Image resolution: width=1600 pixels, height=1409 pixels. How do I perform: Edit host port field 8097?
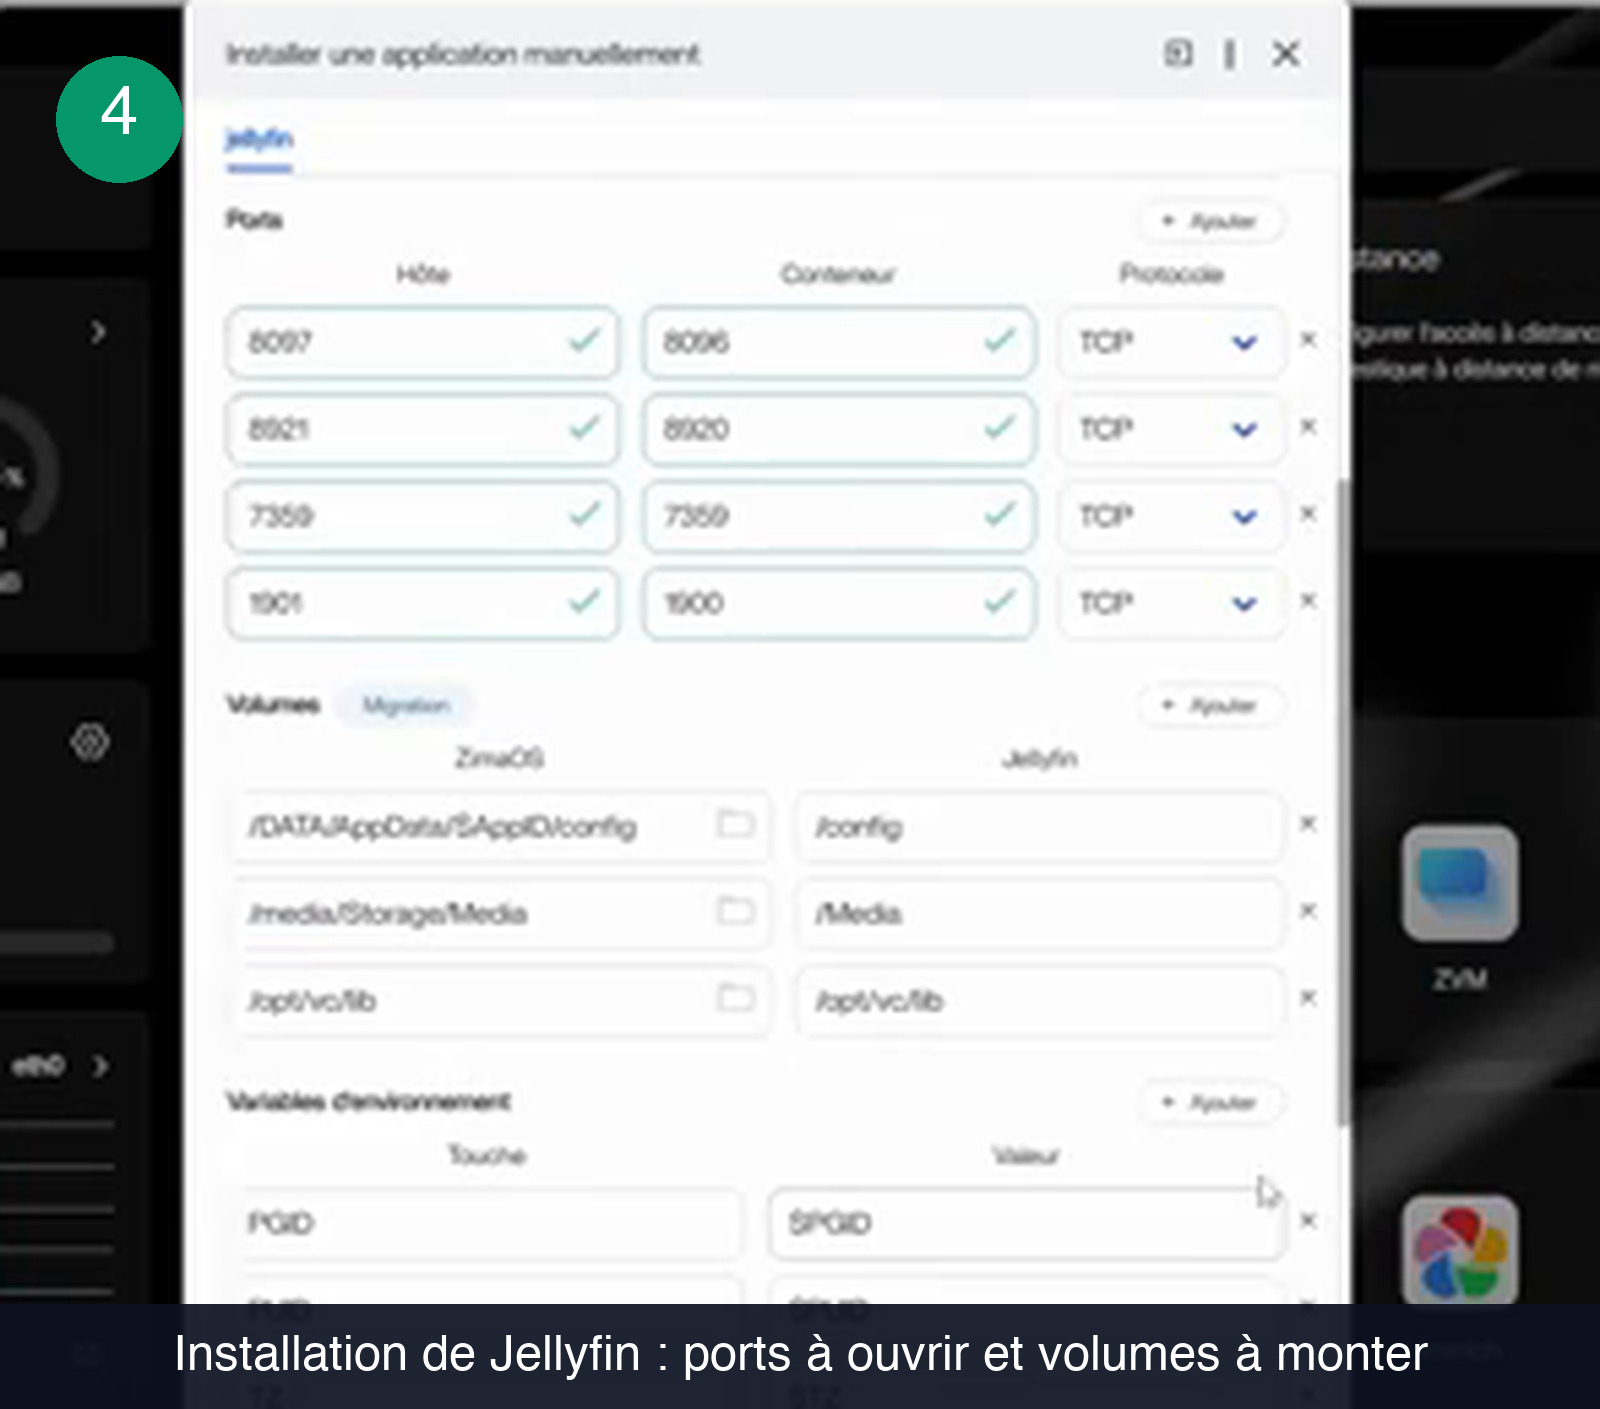coord(422,343)
